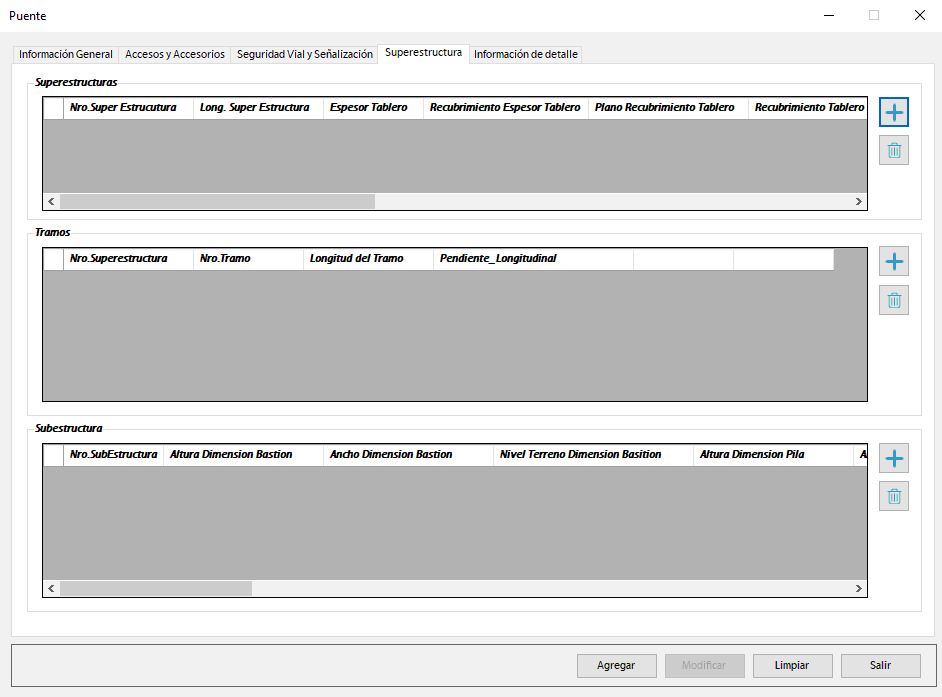Click the Subestructura horizontal scrollbar thumb
The height and width of the screenshot is (697, 942).
coord(155,589)
